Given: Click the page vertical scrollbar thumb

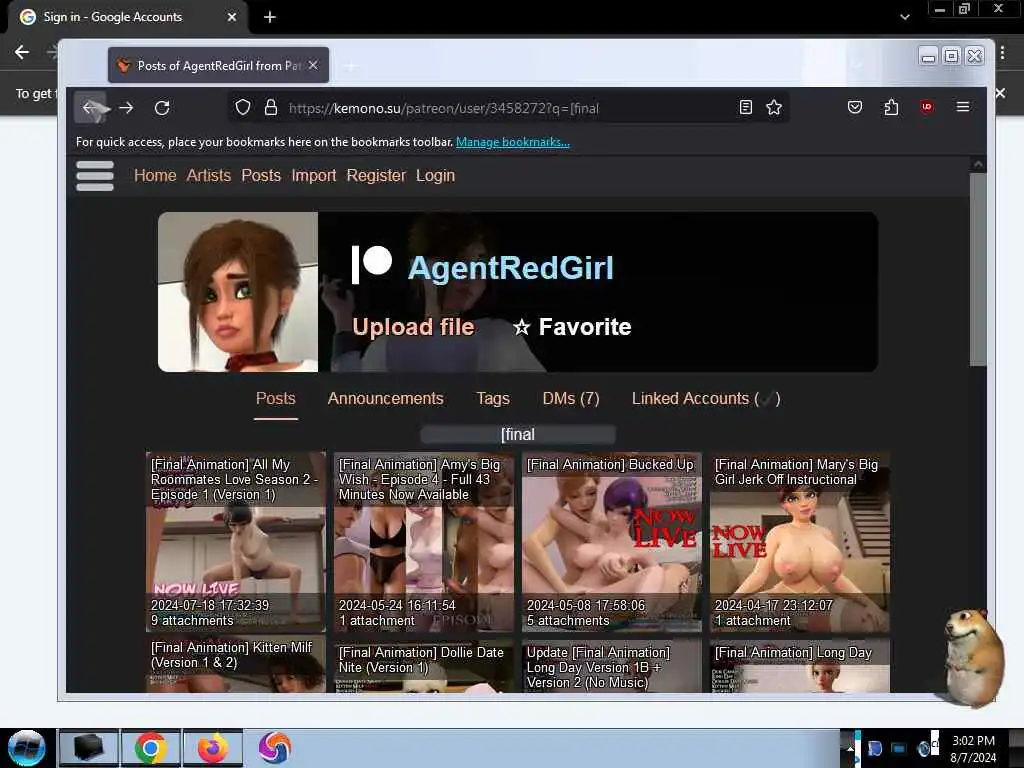Looking at the screenshot, I should 978,269.
